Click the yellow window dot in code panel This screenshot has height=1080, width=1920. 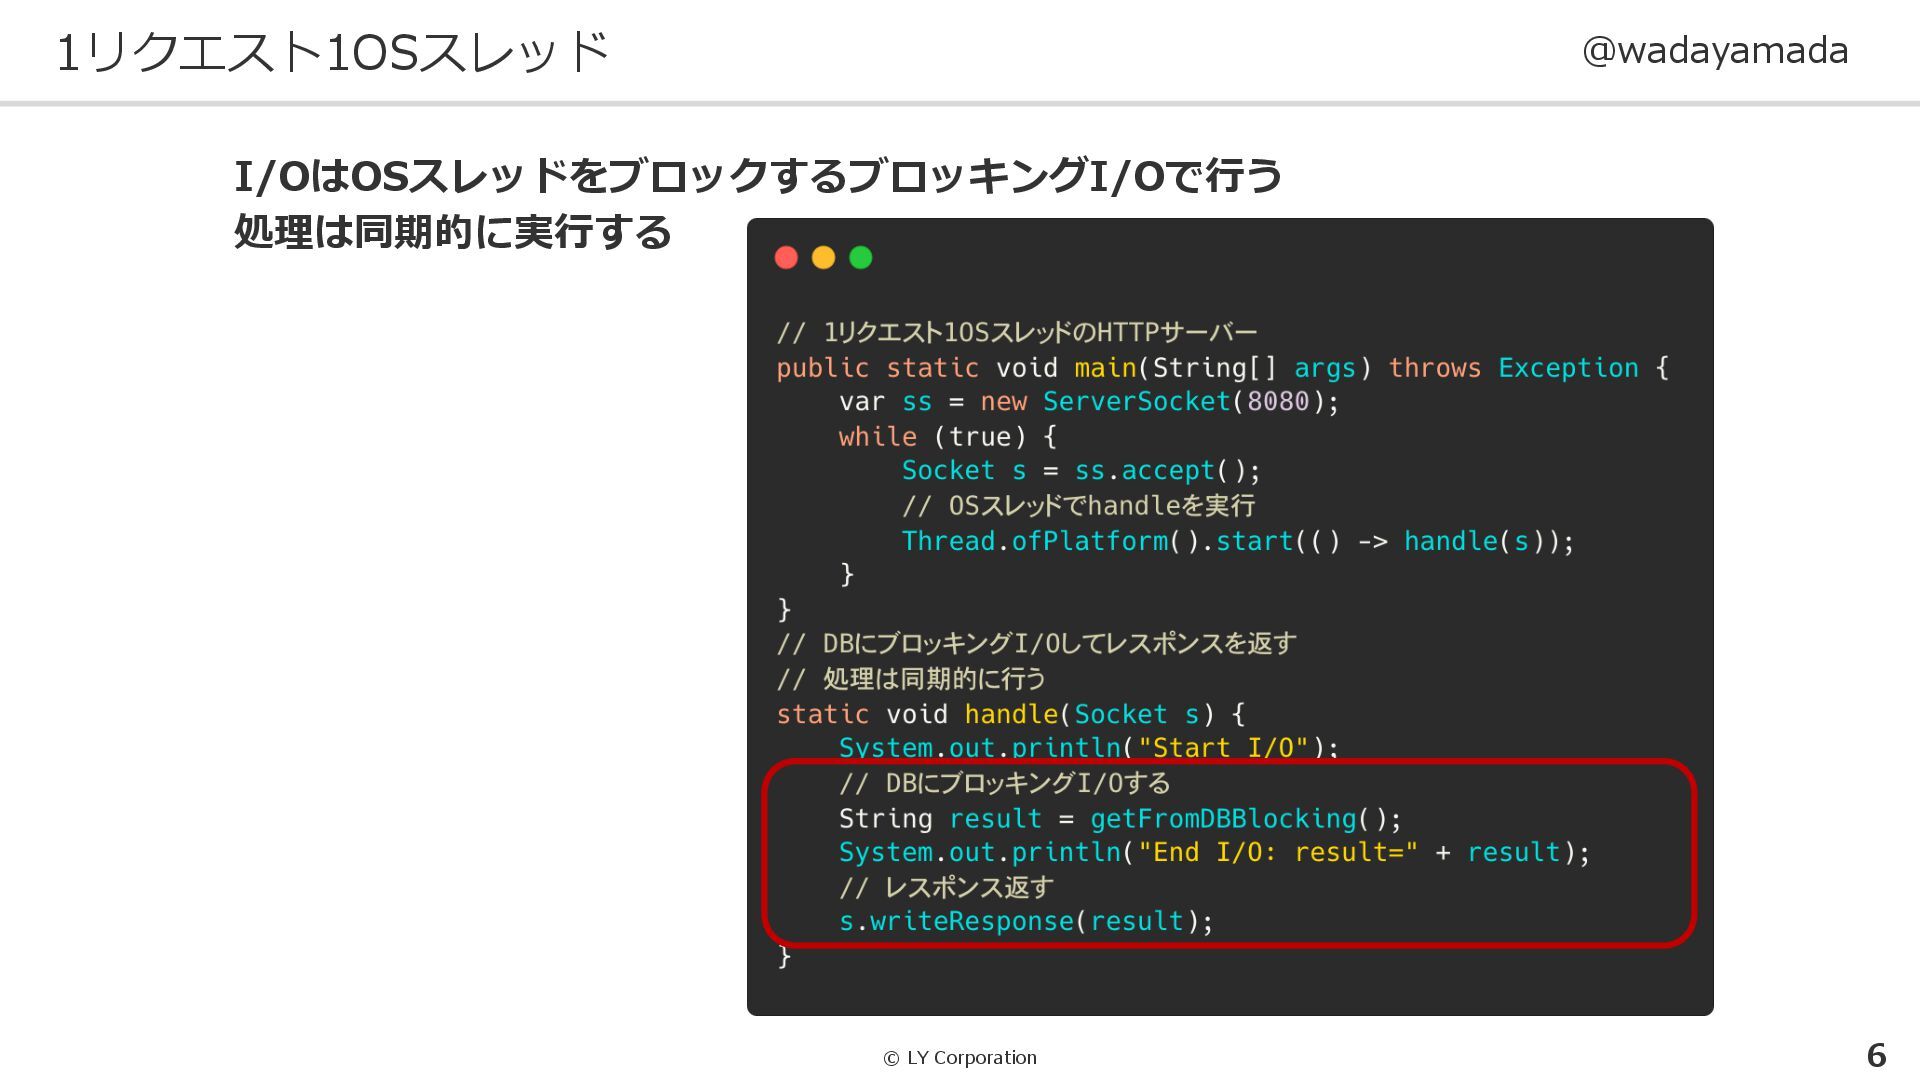pos(823,258)
